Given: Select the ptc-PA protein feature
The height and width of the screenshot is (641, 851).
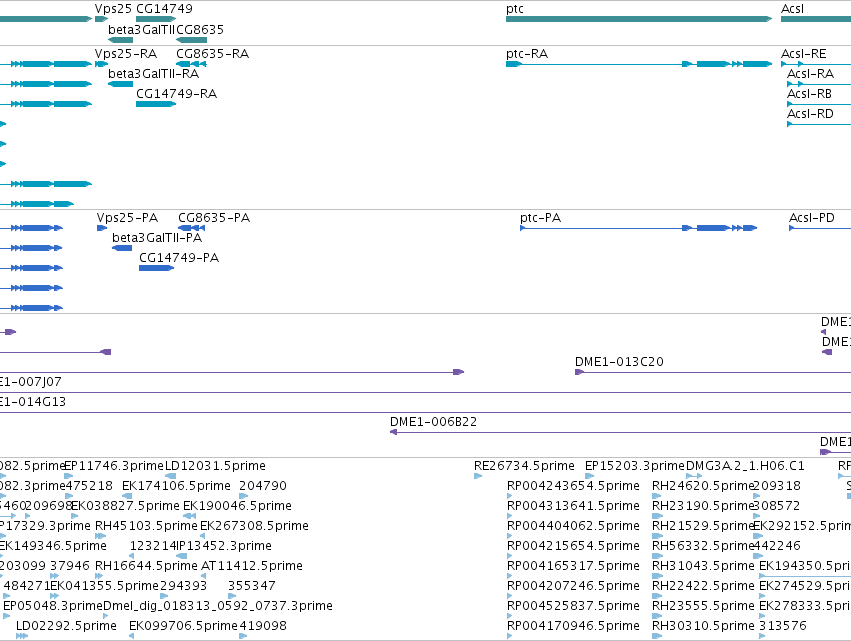Looking at the screenshot, I should pos(638,228).
